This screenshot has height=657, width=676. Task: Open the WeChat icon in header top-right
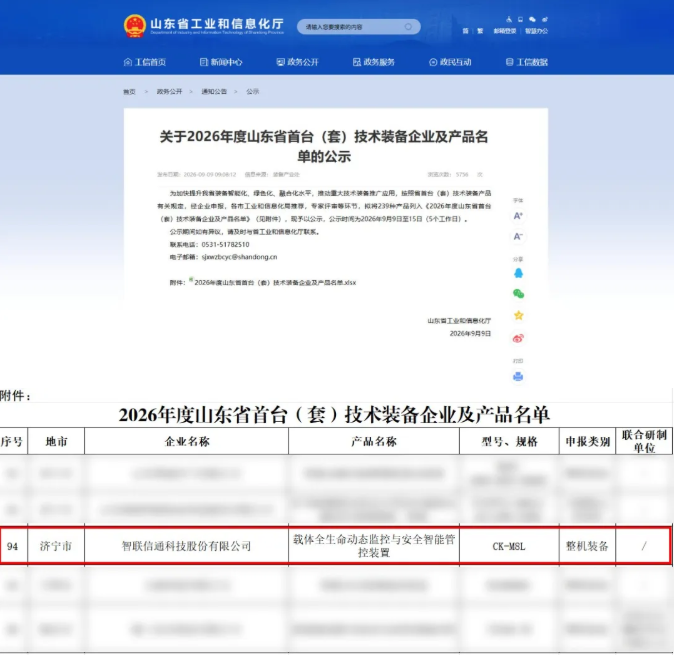click(532, 19)
